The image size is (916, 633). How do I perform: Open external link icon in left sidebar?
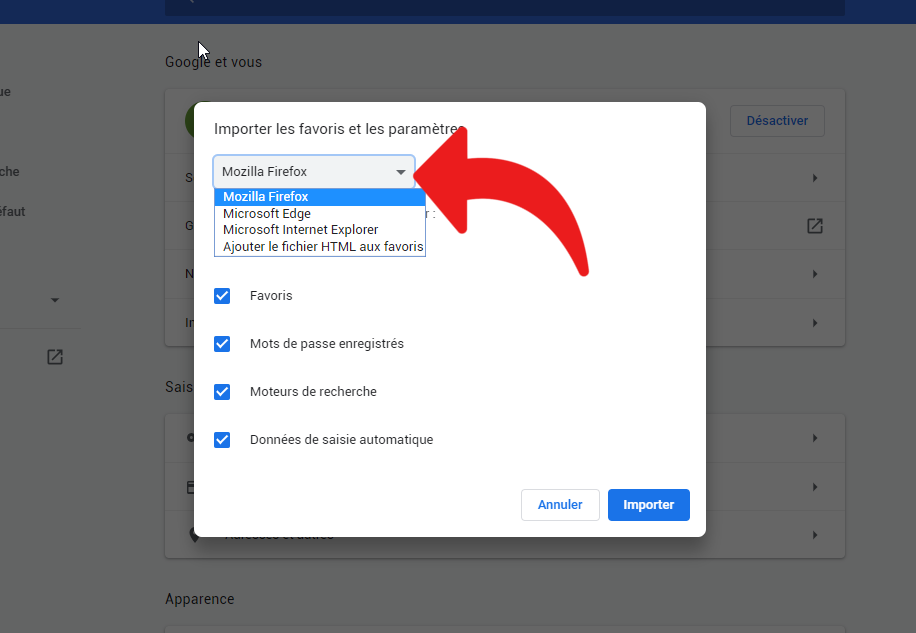55,357
